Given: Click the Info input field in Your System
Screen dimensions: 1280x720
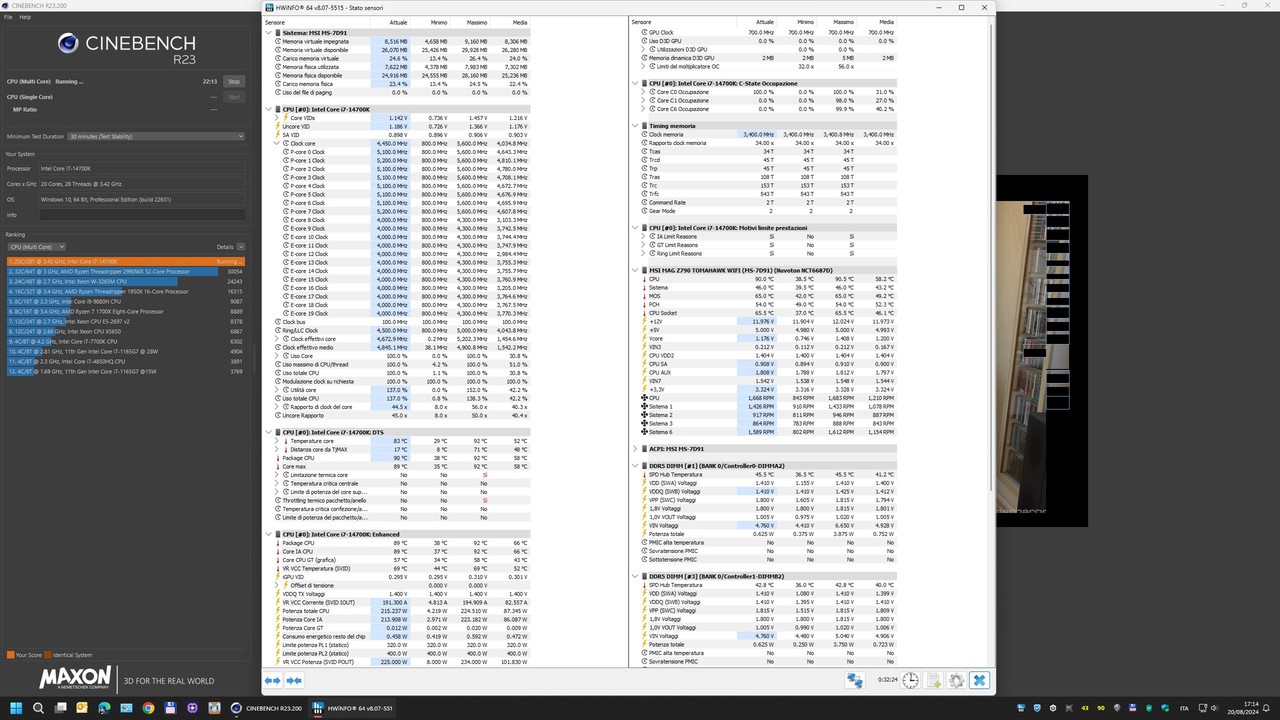Looking at the screenshot, I should [x=141, y=215].
